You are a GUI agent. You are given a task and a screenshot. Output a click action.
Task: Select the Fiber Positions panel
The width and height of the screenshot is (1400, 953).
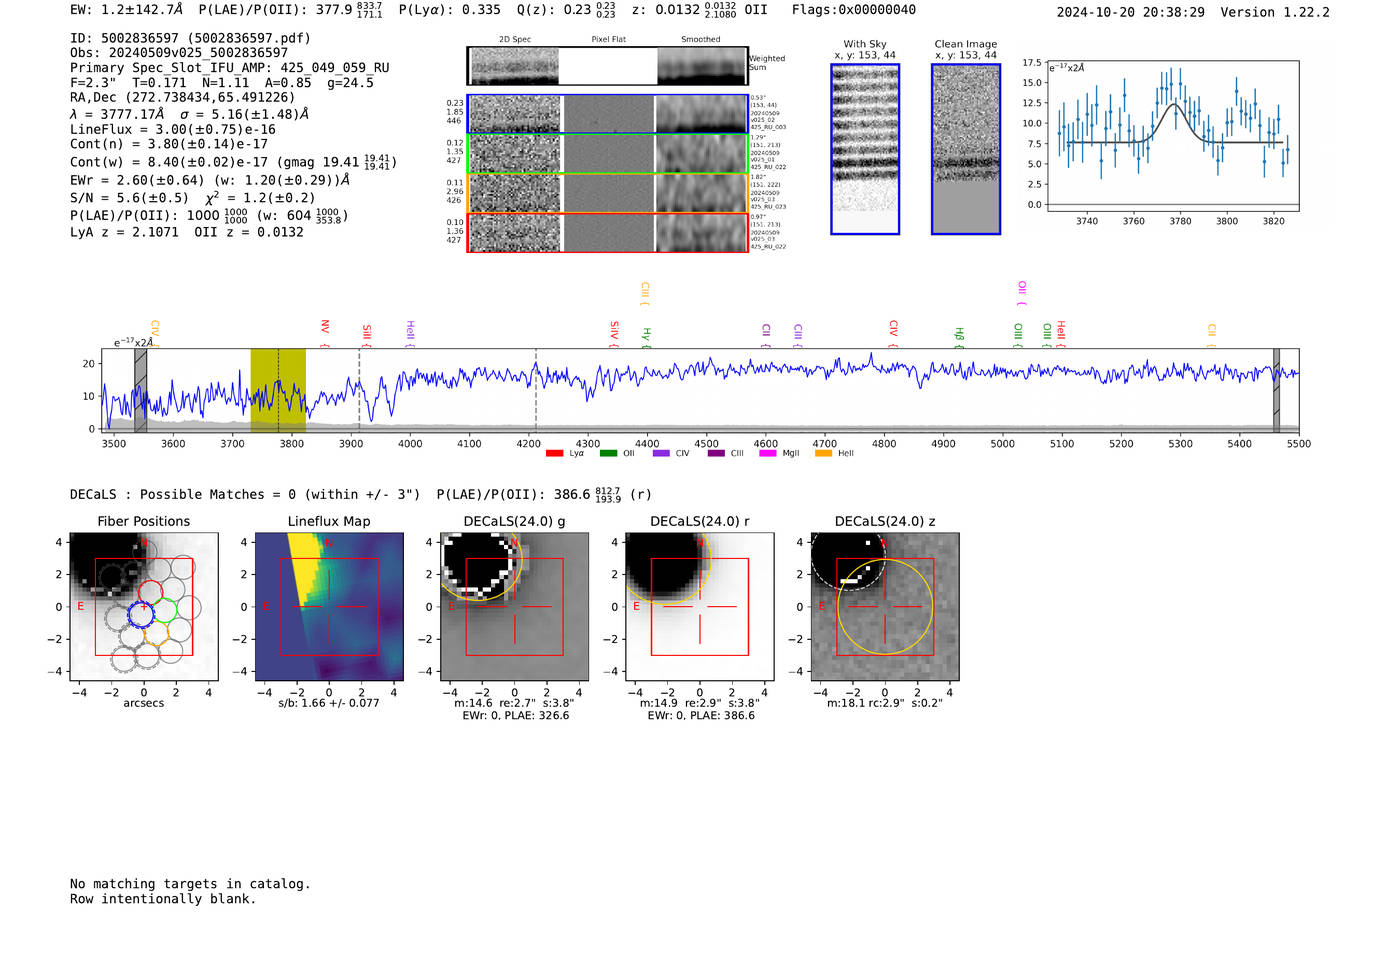coord(144,607)
